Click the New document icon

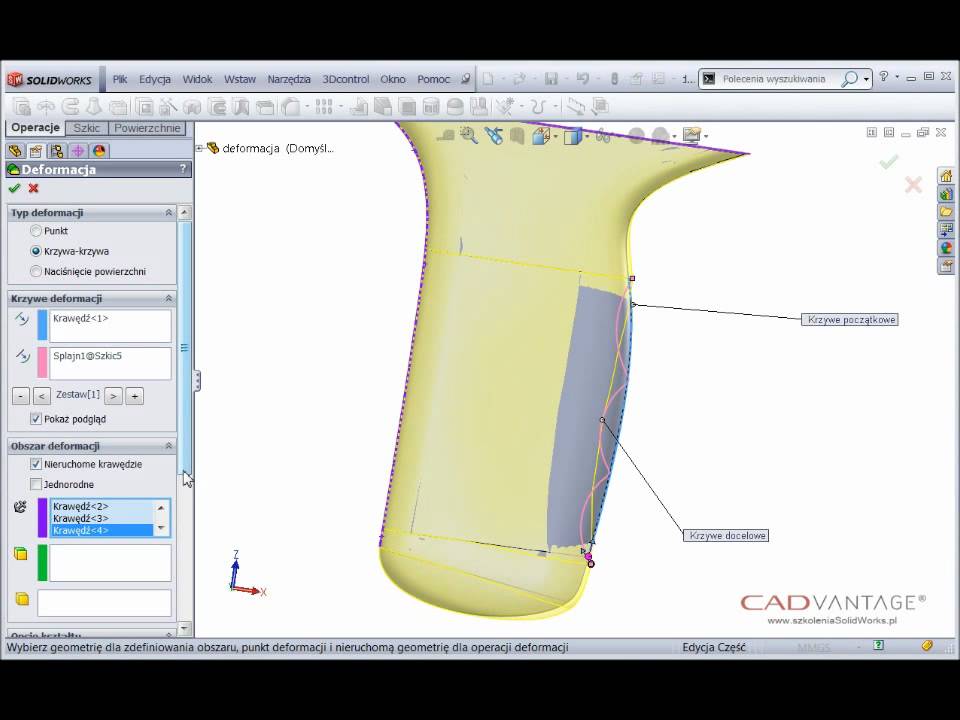[488, 78]
